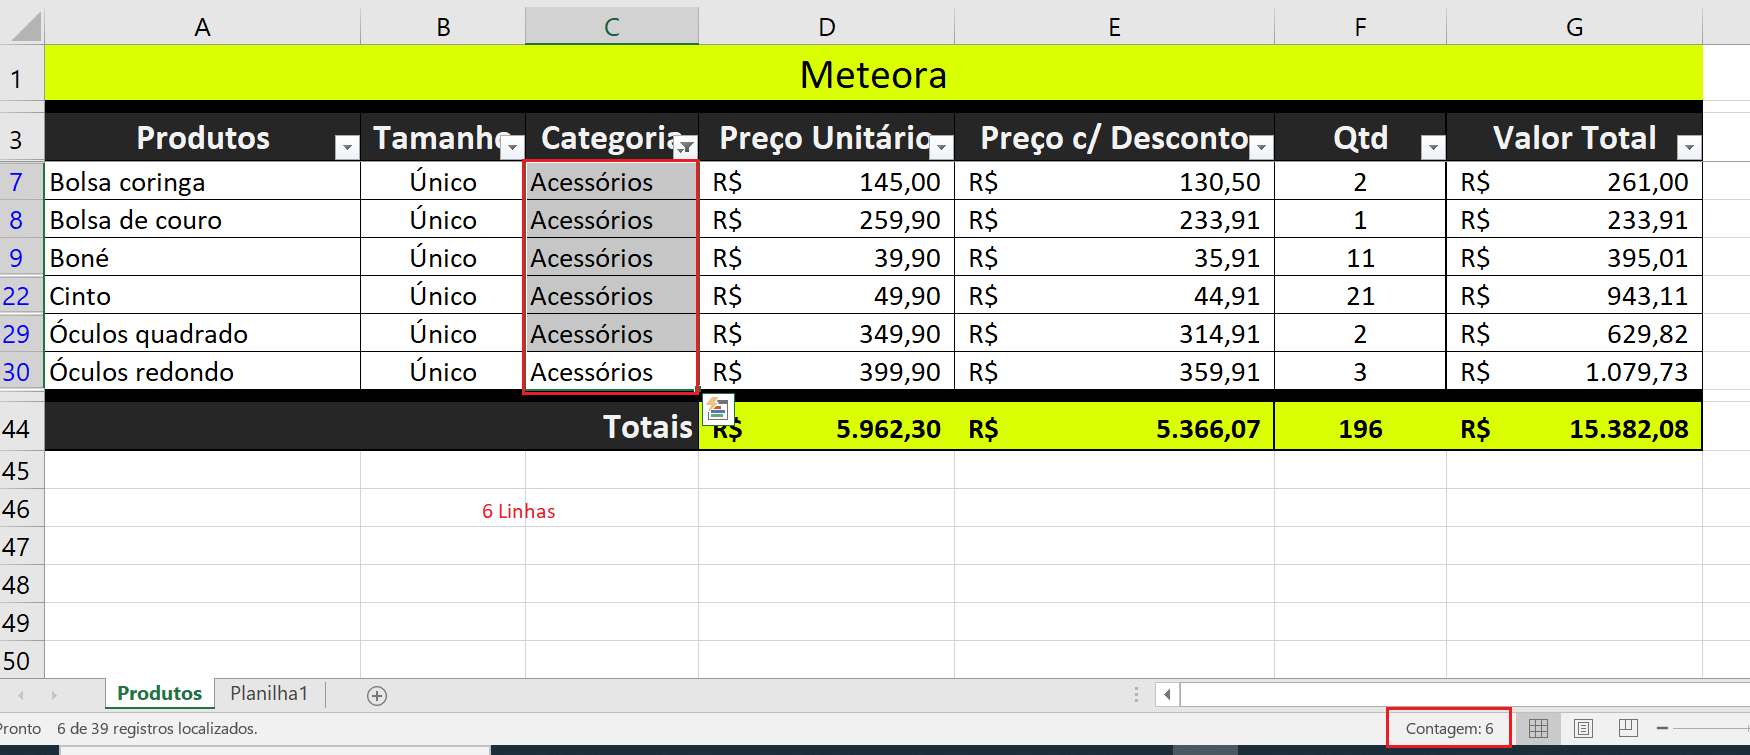Click the 6 de 39 registros status text
Image resolution: width=1750 pixels, height=755 pixels.
157,728
